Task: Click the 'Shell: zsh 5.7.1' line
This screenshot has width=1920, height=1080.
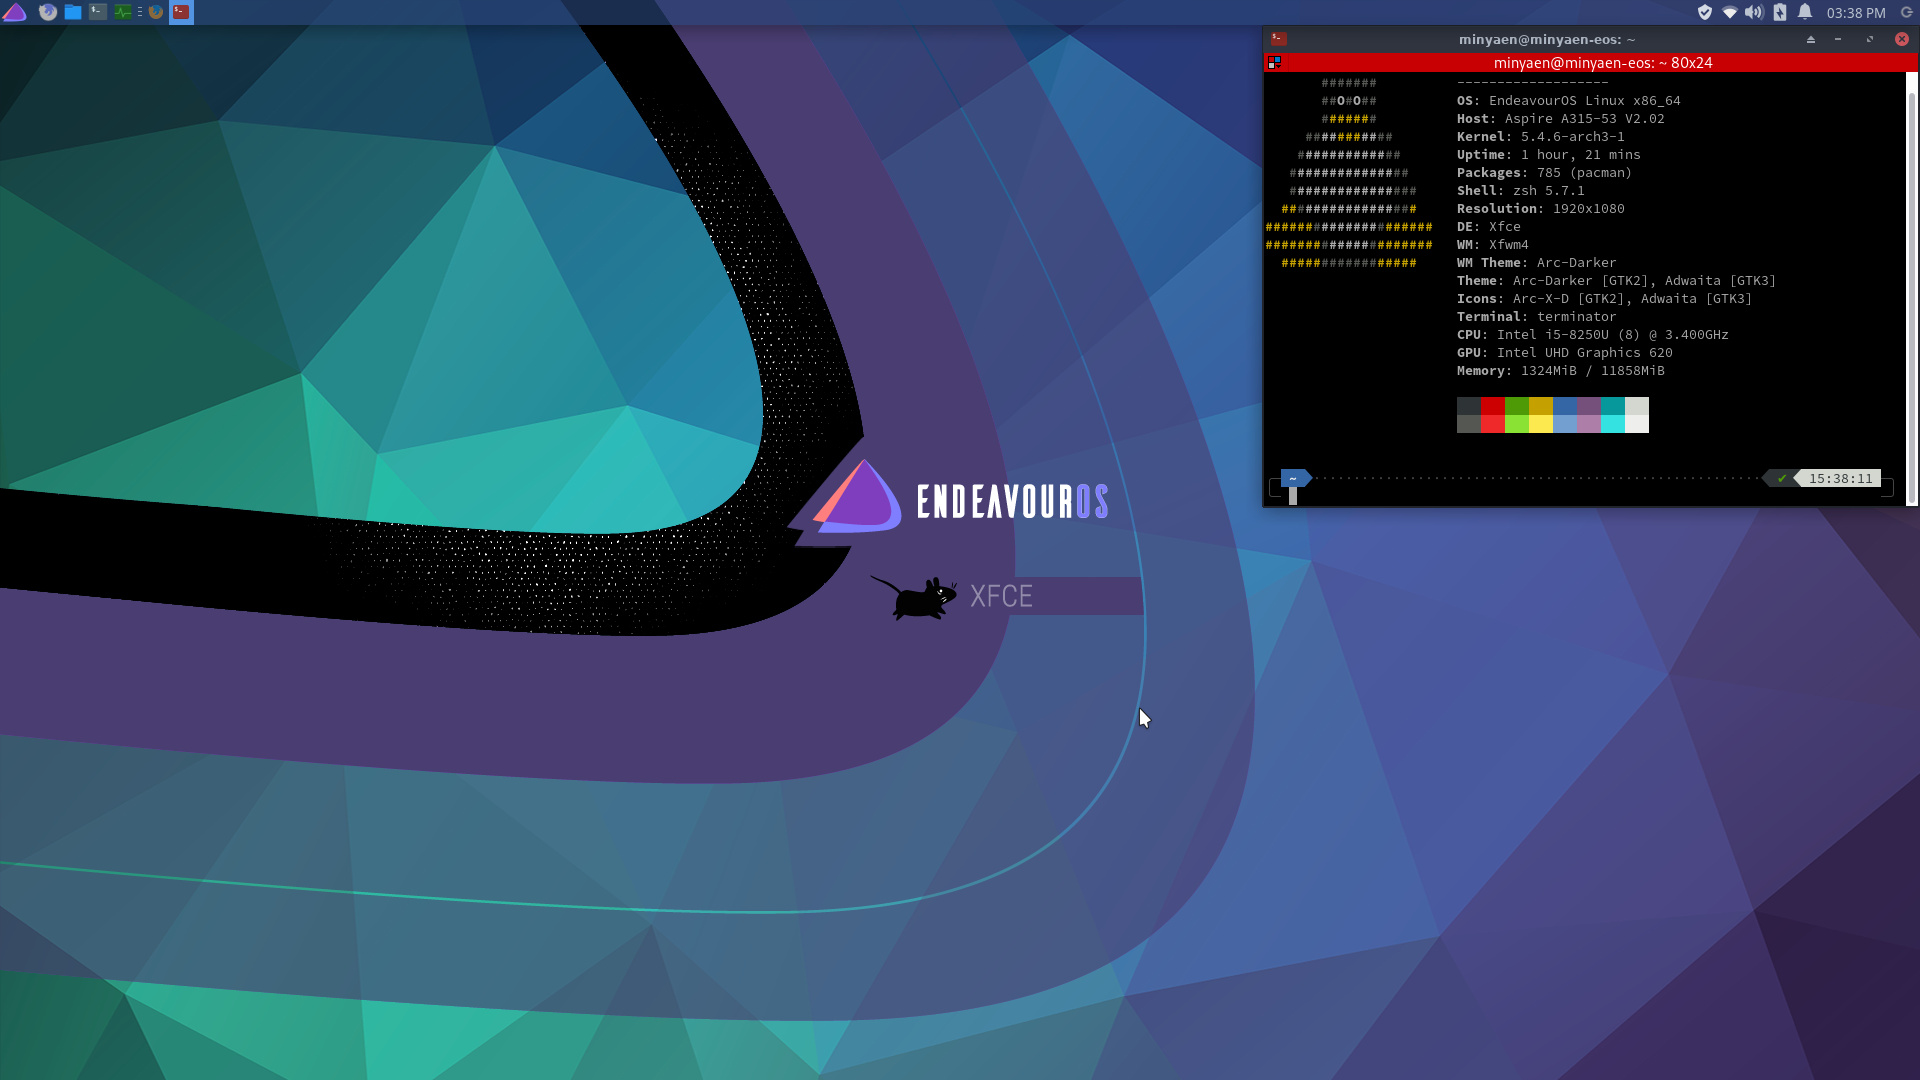Action: (x=1520, y=191)
